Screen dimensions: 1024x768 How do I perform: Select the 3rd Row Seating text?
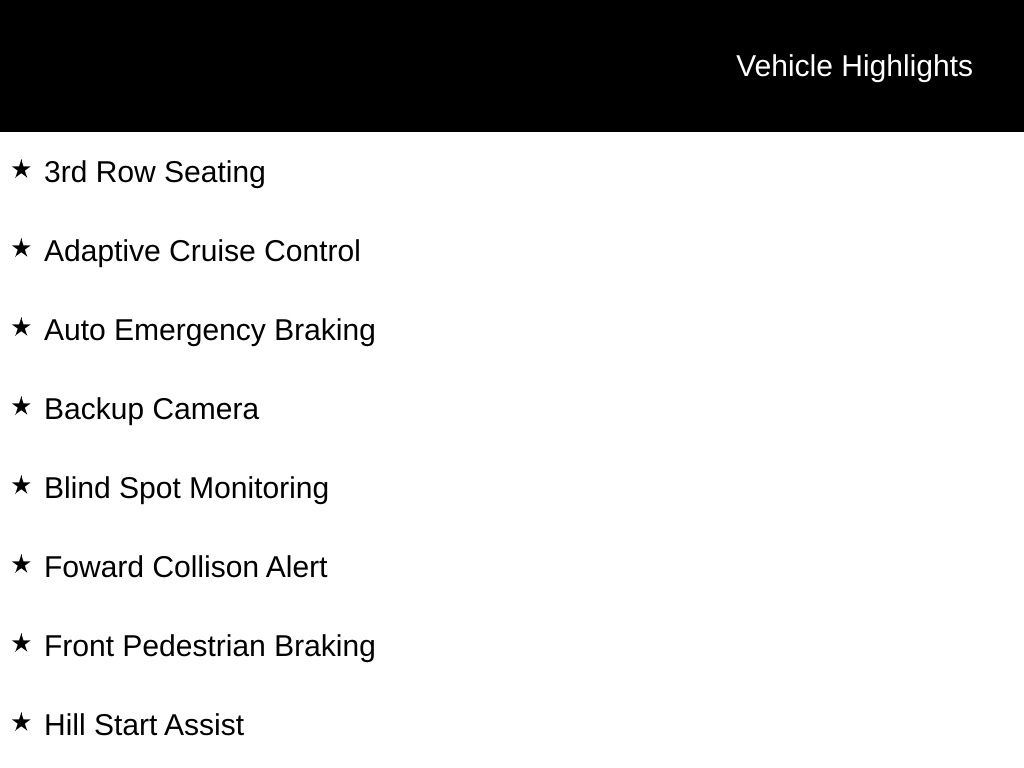[155, 172]
